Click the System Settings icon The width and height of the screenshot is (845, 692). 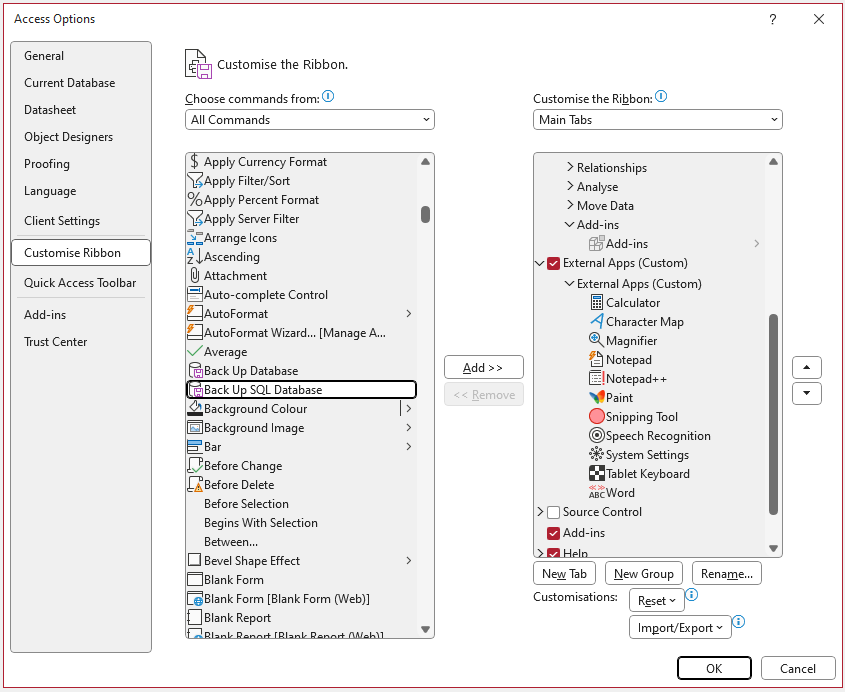pos(596,454)
